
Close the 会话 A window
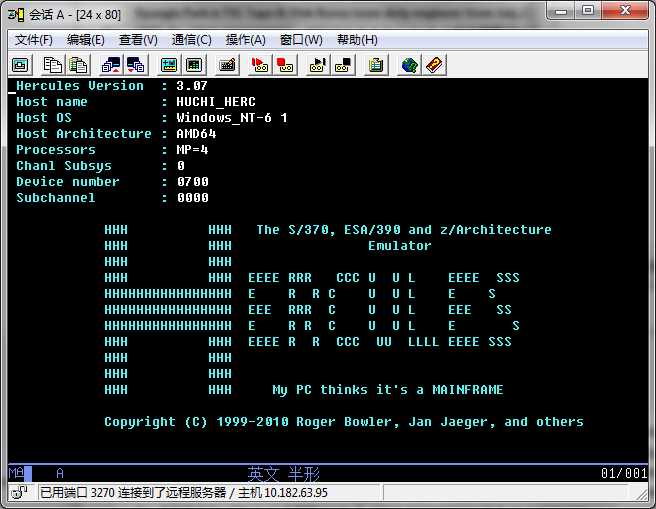point(625,11)
